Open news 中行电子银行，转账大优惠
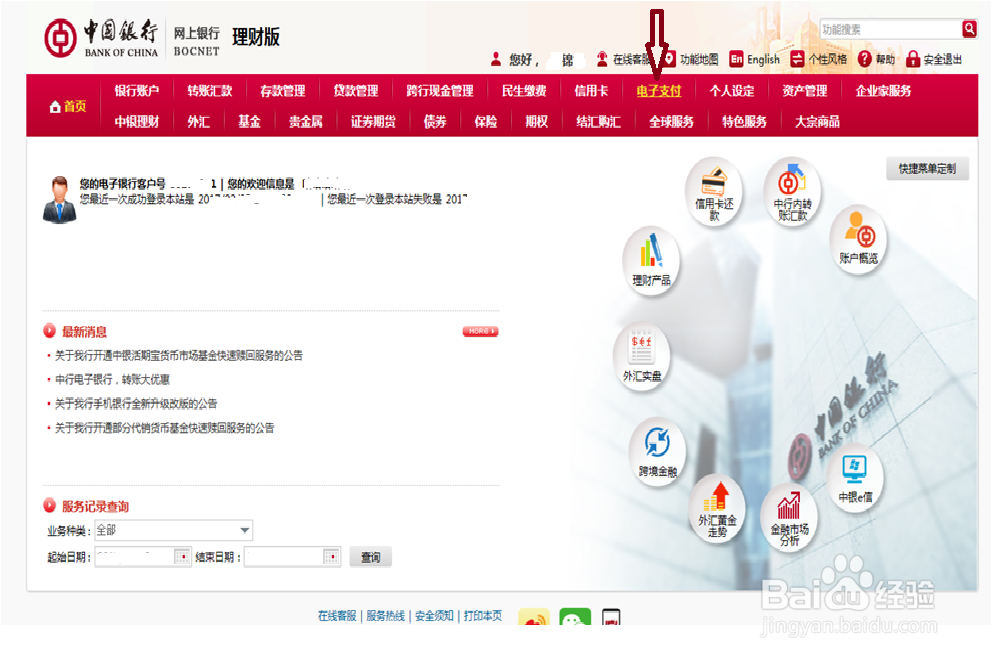The height and width of the screenshot is (660, 992). [113, 379]
